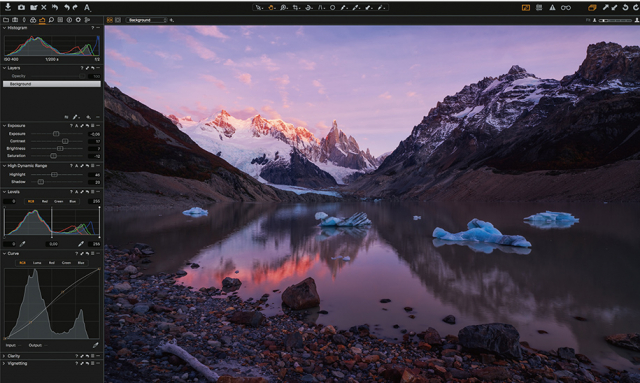Viewport: 640px width, 383px height.
Task: Open the Library folder tool tab
Action: pyautogui.click(x=6, y=20)
